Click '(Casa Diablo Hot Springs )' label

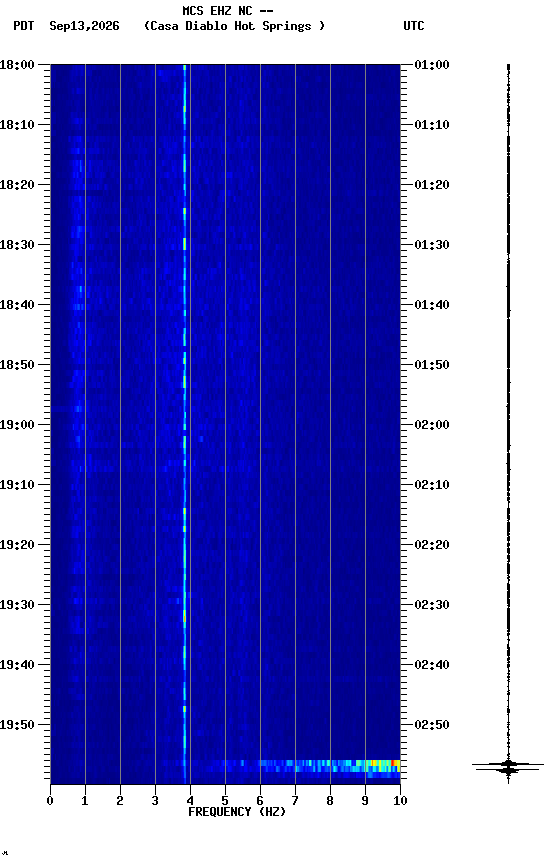[x=234, y=26]
